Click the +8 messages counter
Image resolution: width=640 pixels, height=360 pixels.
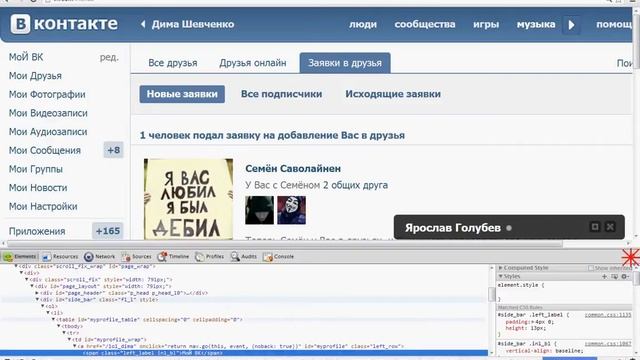113,150
